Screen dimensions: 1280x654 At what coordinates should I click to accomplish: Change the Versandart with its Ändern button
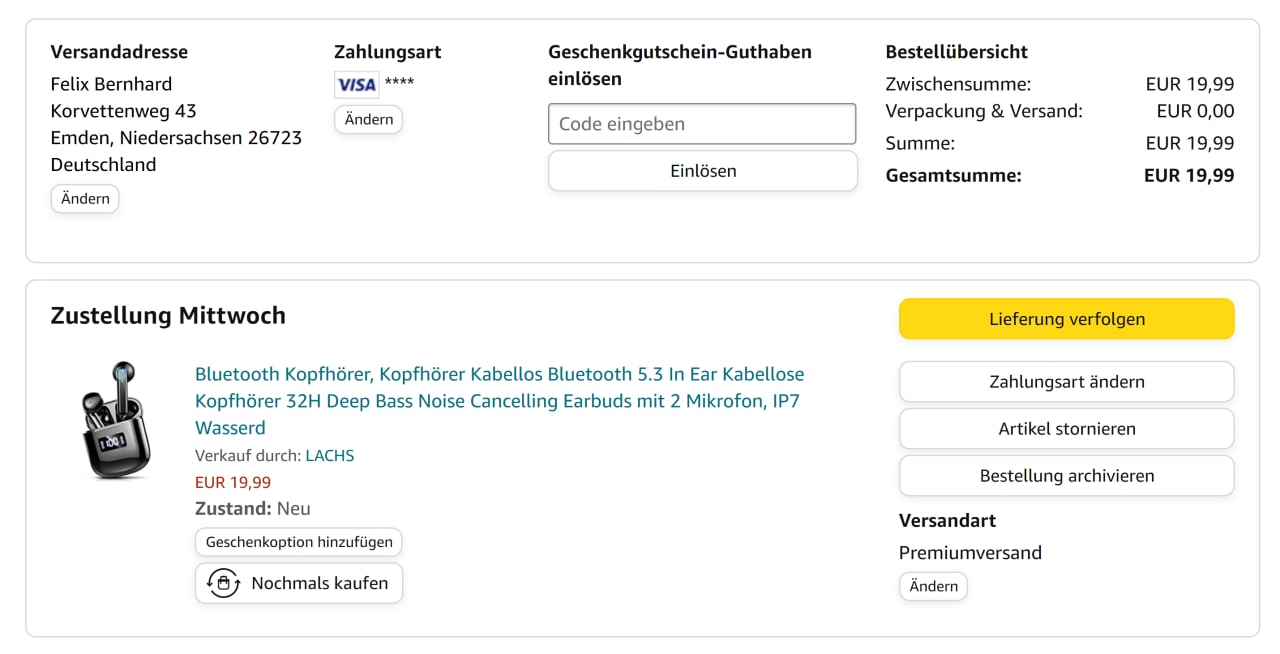tap(933, 587)
